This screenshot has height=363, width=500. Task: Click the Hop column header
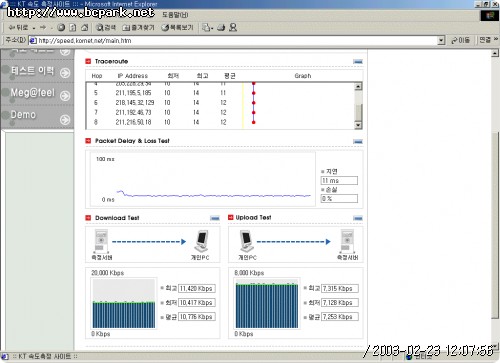tap(97, 76)
